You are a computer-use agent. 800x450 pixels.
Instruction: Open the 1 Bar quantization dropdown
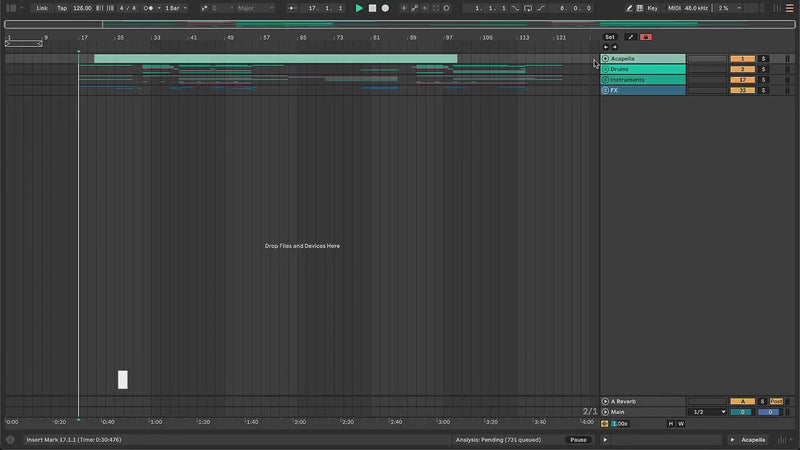tap(177, 8)
